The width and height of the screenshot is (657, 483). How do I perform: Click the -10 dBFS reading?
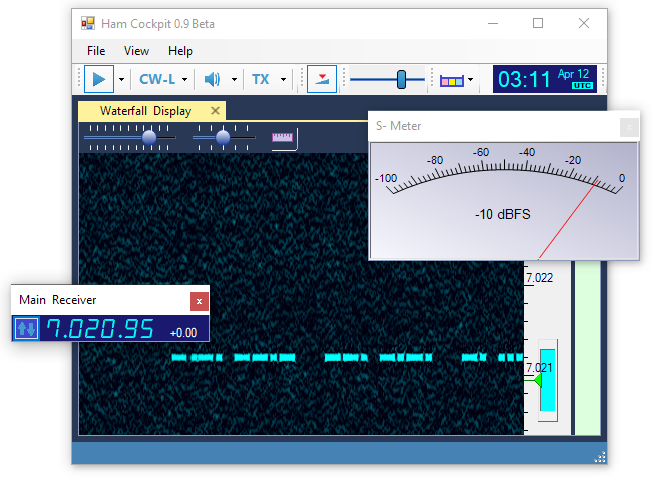[503, 214]
